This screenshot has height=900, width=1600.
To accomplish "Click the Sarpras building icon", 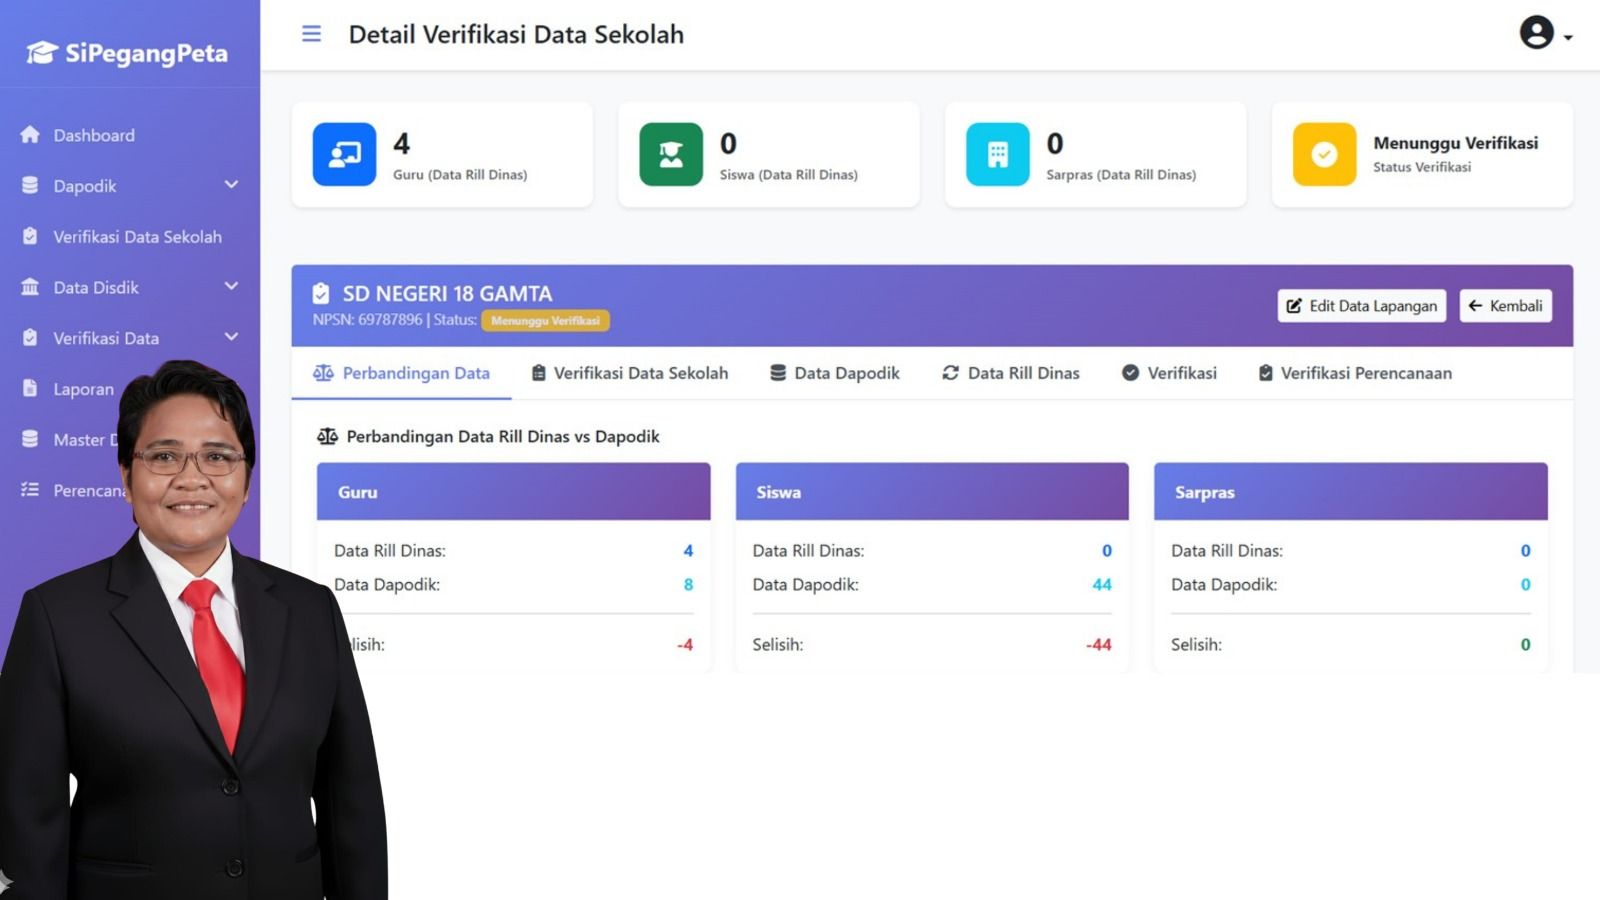I will coord(997,154).
